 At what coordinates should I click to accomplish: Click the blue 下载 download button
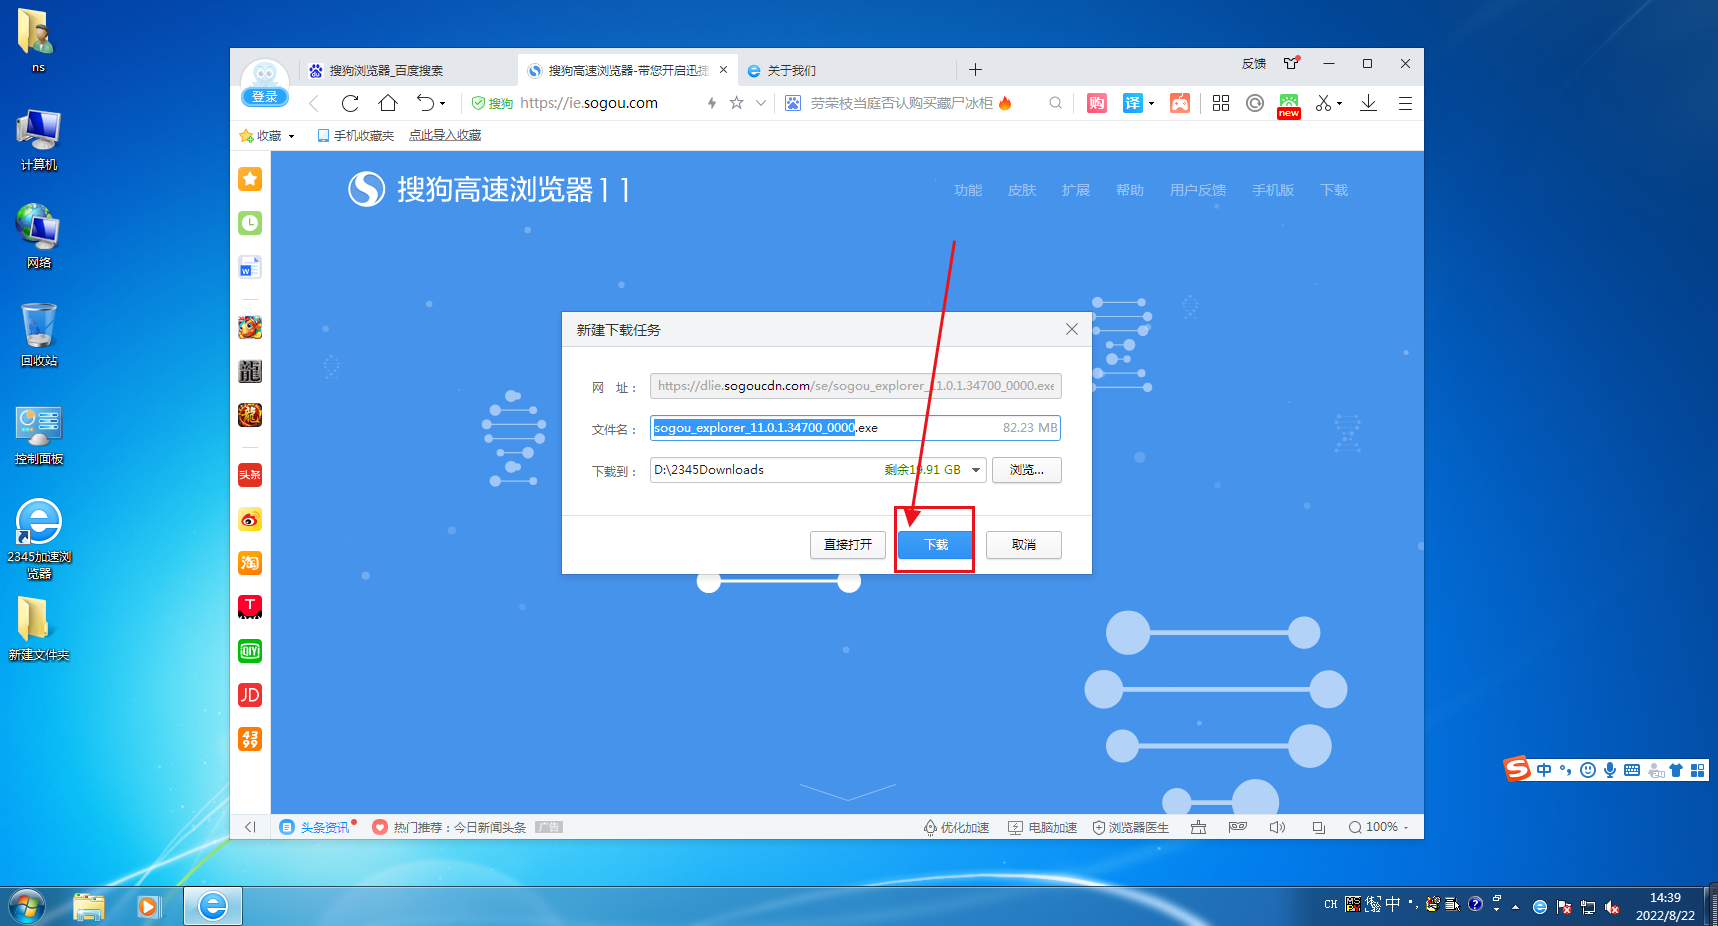coord(935,544)
